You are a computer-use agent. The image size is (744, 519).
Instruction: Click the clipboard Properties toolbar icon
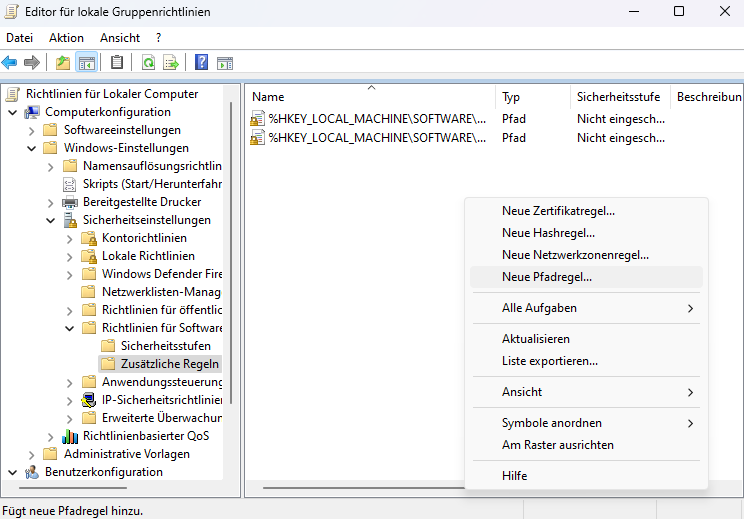(x=117, y=62)
